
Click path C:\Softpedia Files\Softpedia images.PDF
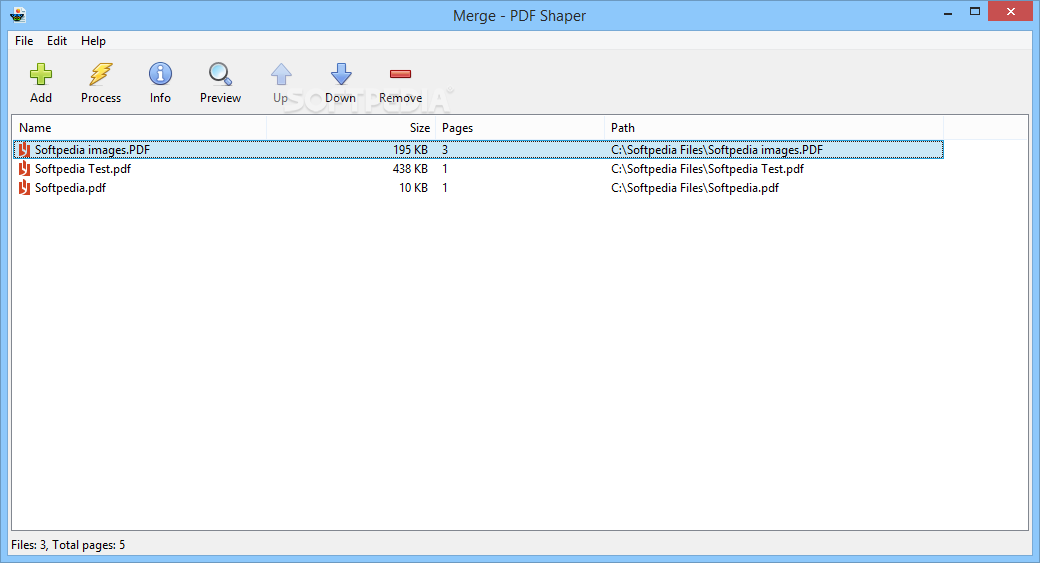pos(717,150)
